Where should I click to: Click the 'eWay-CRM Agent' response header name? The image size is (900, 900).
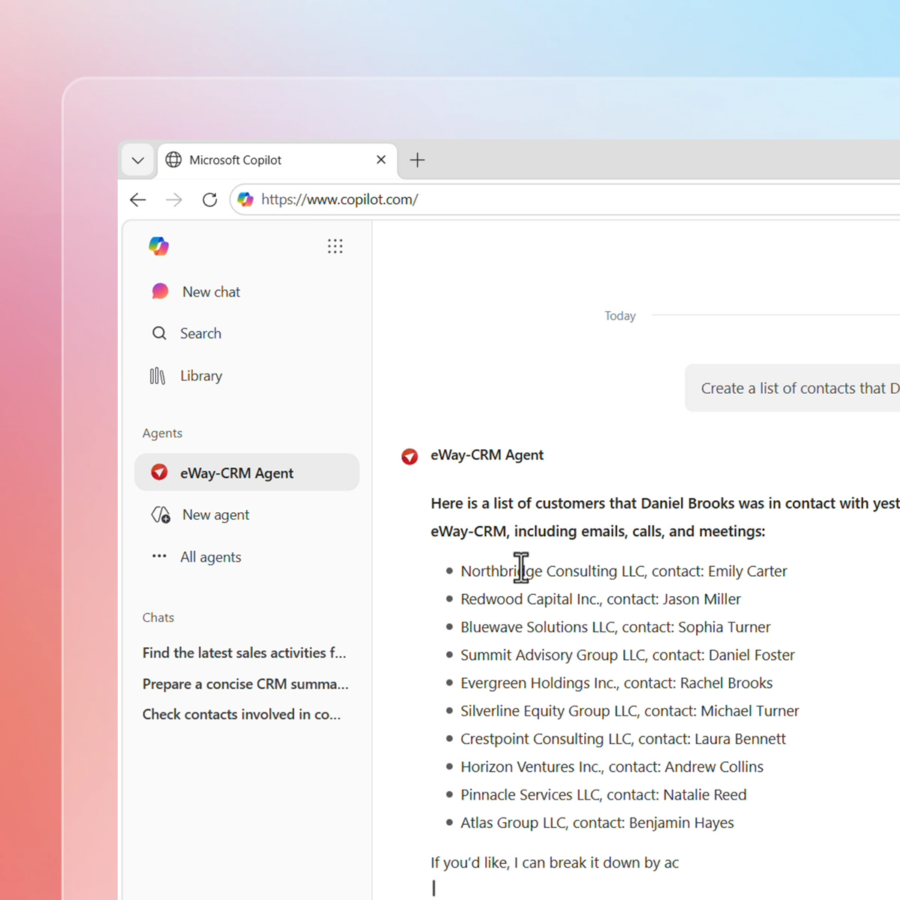pyautogui.click(x=487, y=455)
